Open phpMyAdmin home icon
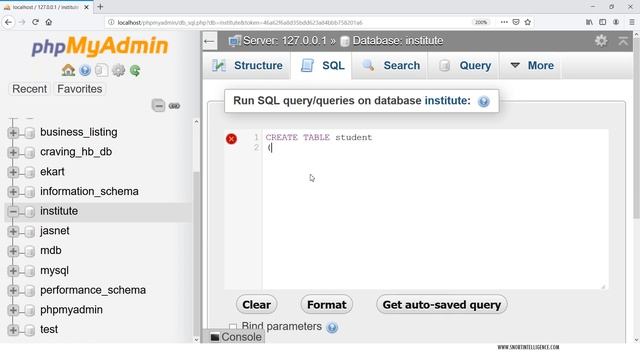The image size is (640, 360). tap(68, 71)
